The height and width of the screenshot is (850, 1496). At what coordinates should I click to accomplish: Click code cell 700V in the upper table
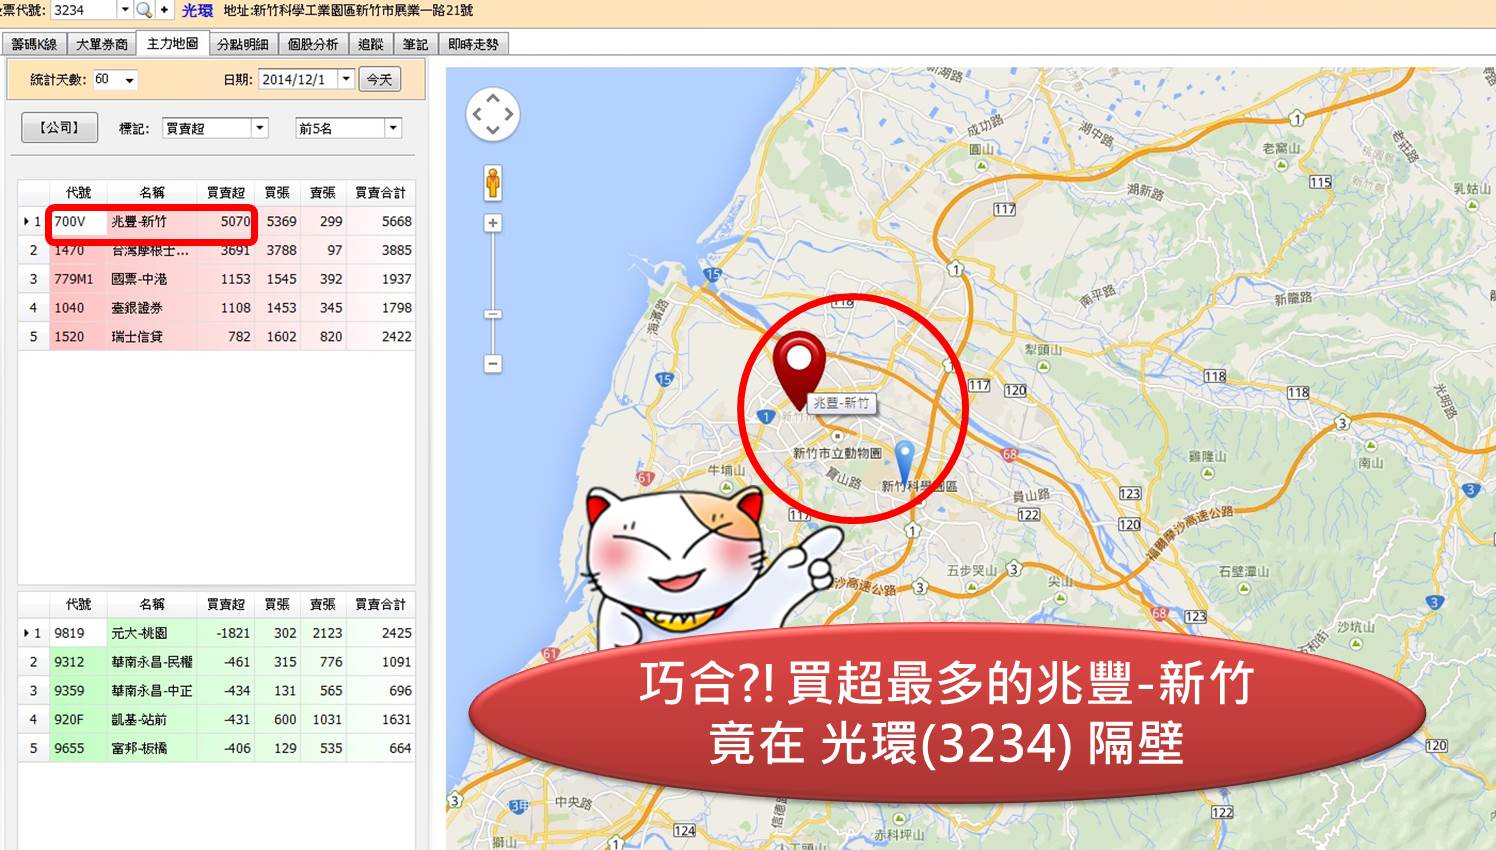click(78, 221)
